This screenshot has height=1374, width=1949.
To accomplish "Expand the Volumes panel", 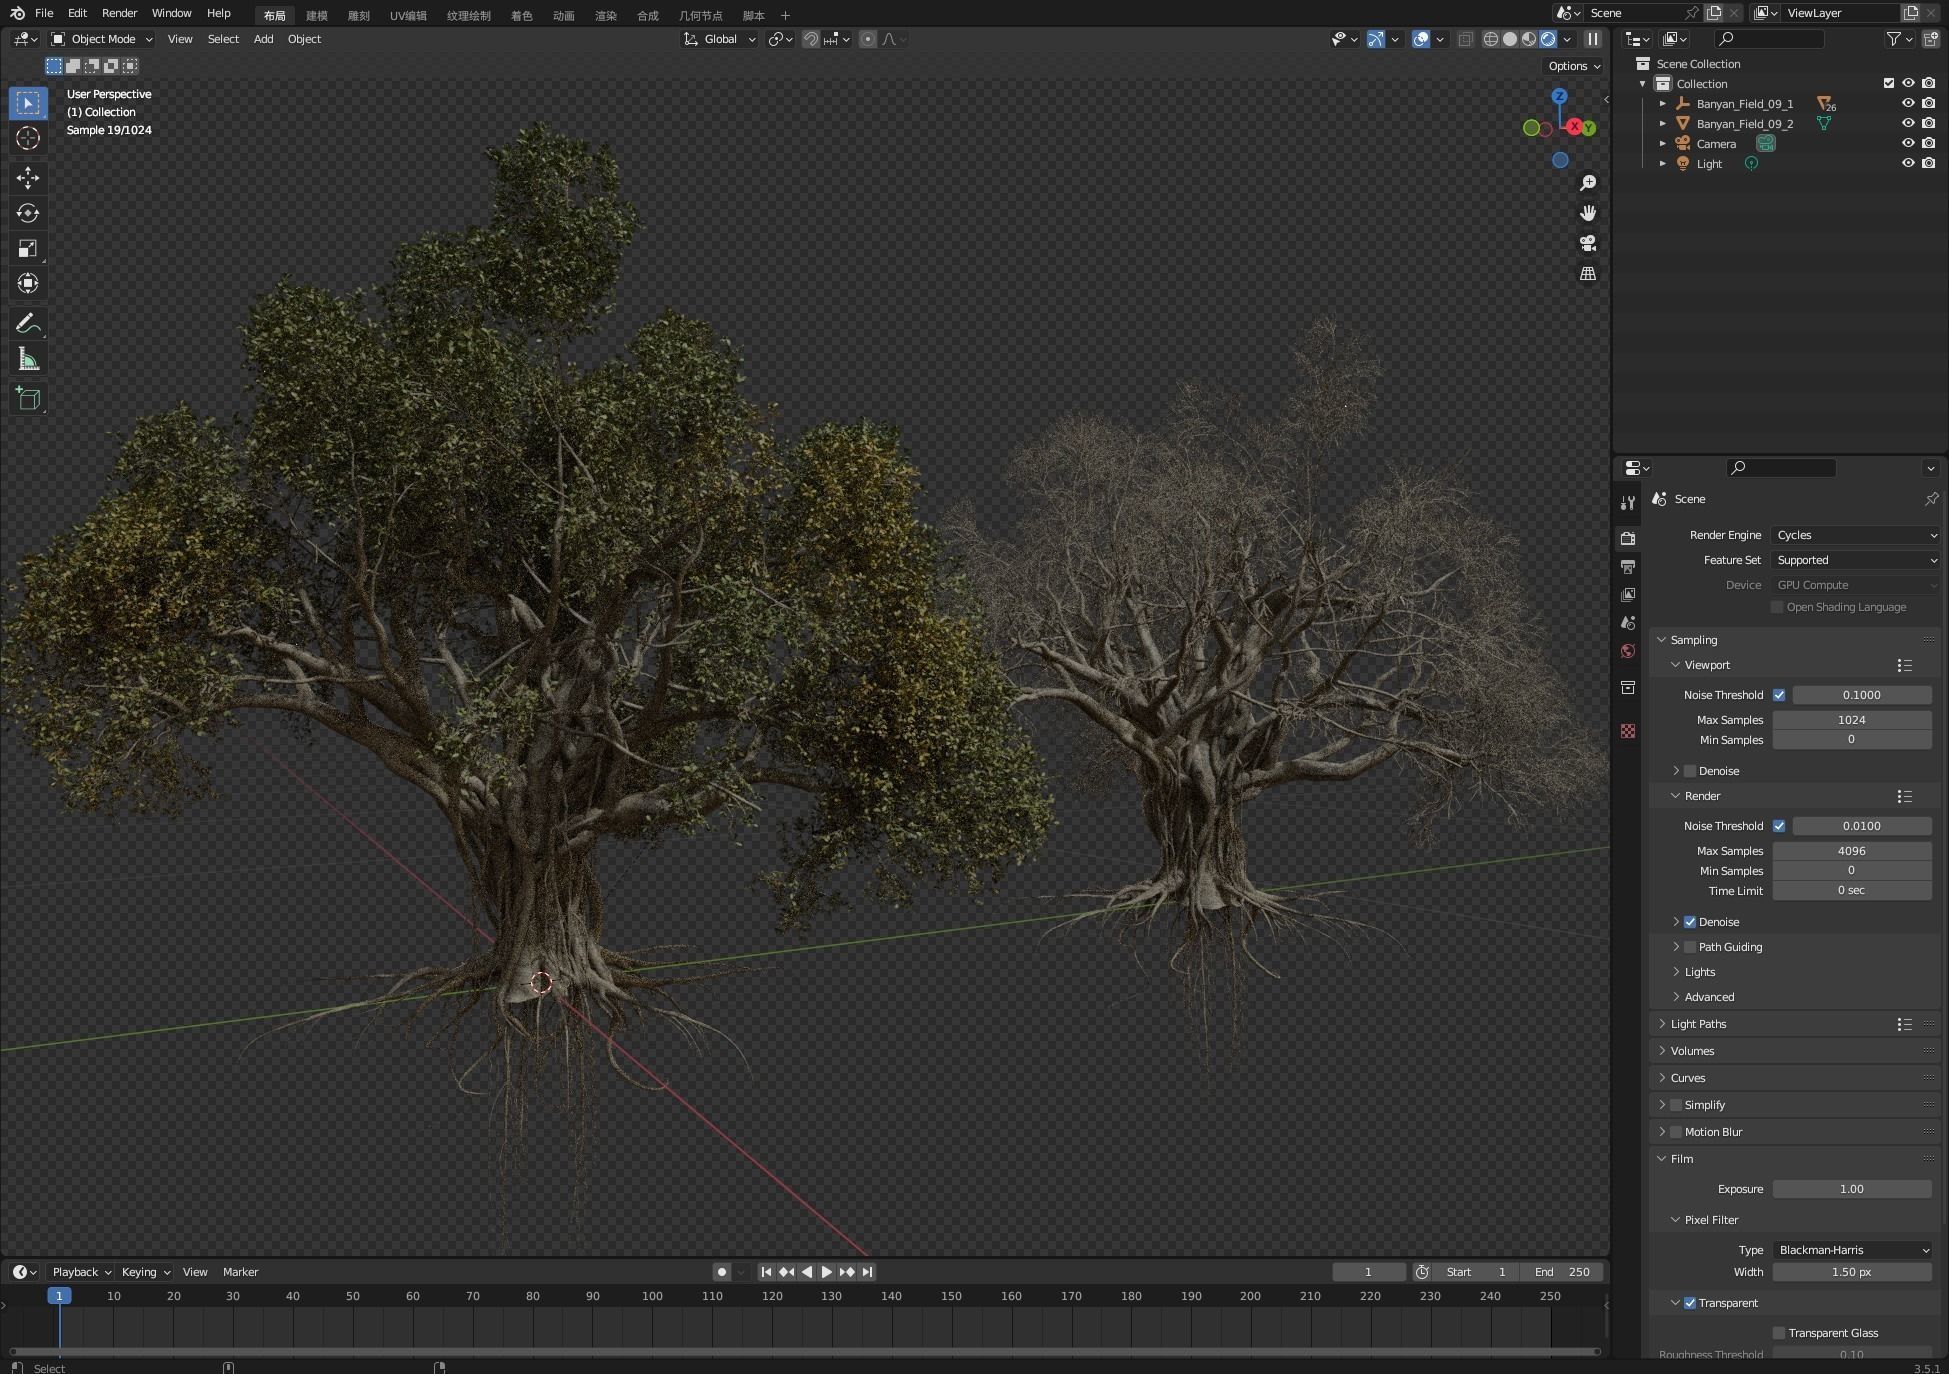I will (x=1692, y=1051).
